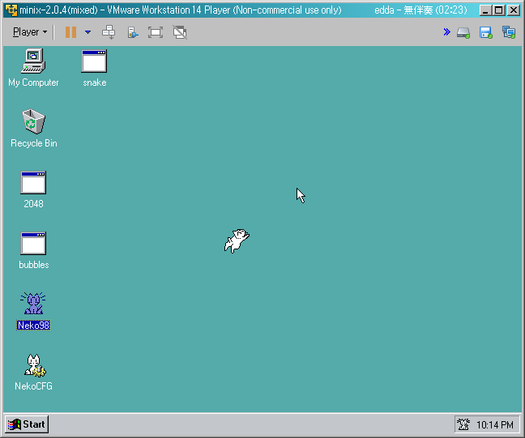
Task: Select the bubbles shortcut icon
Action: (33, 250)
